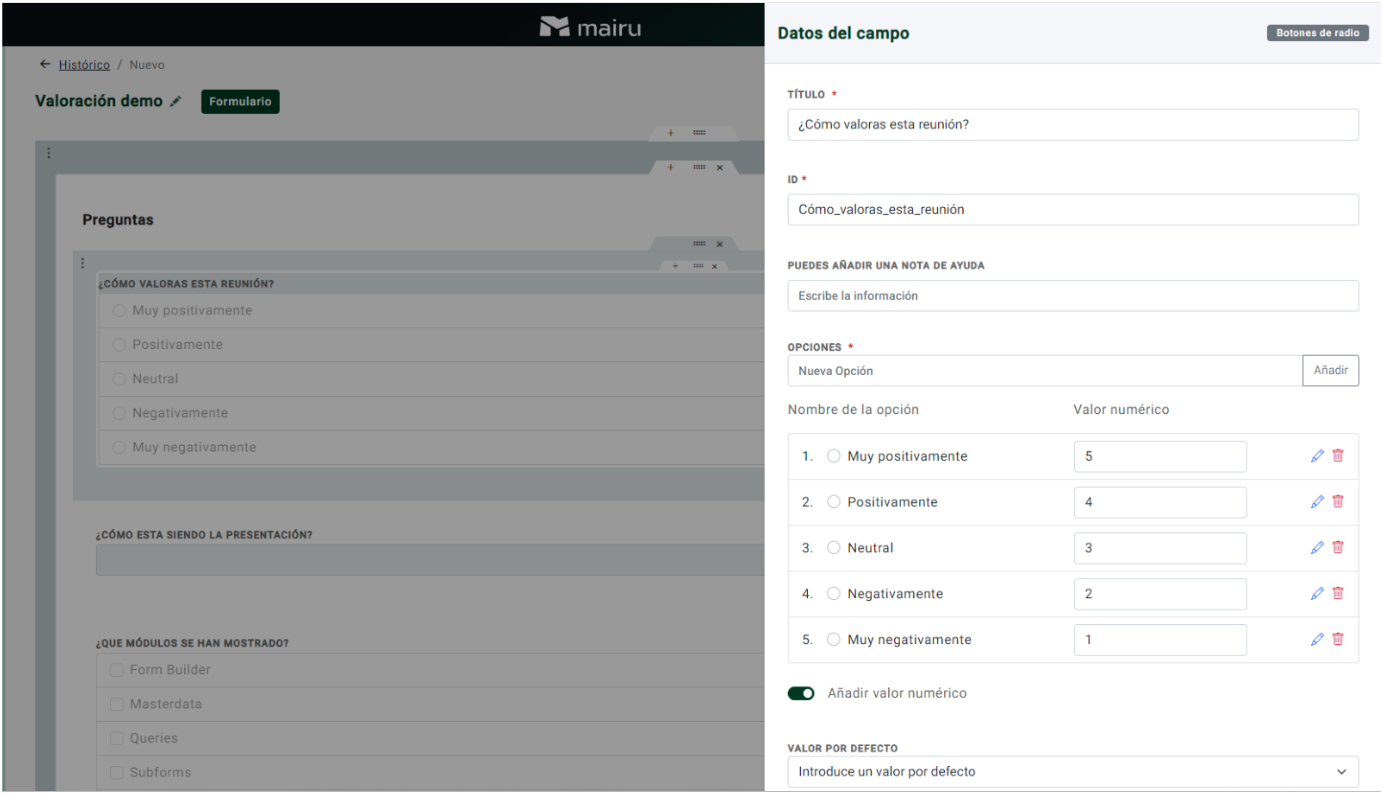The image size is (1383, 796).
Task: Disable the 'Añadir valor numérico' switch
Action: click(x=801, y=693)
